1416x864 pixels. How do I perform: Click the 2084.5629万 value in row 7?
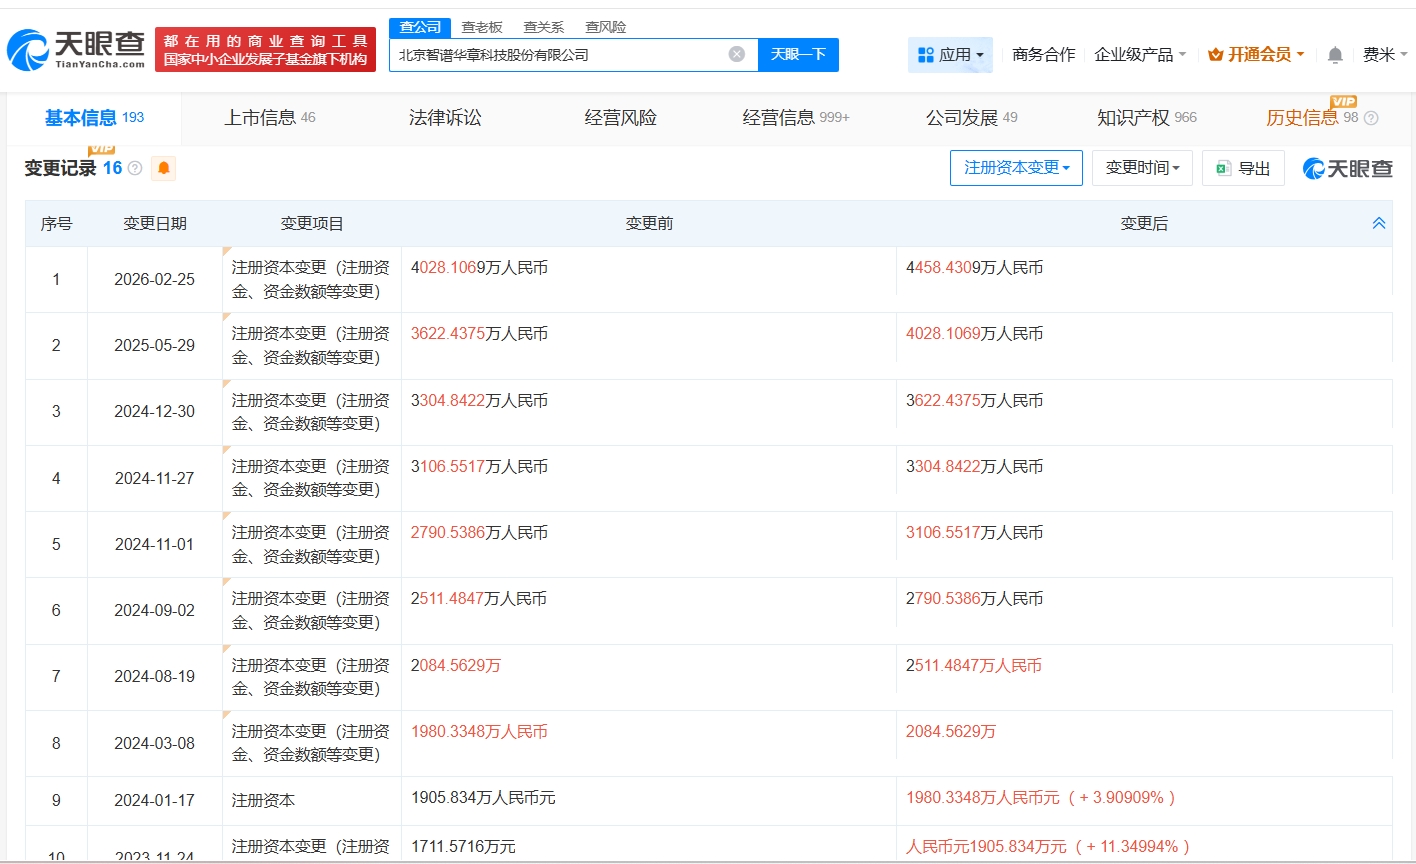tap(456, 665)
